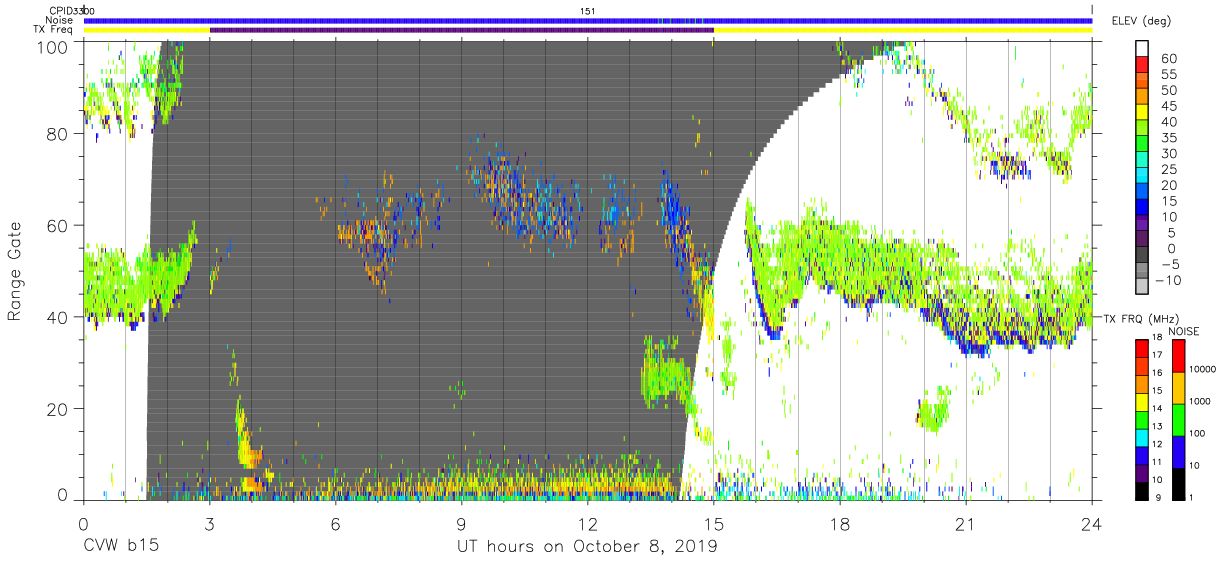
Task: Click the '20' tick label on Range Gate axis
Action: coord(57,408)
